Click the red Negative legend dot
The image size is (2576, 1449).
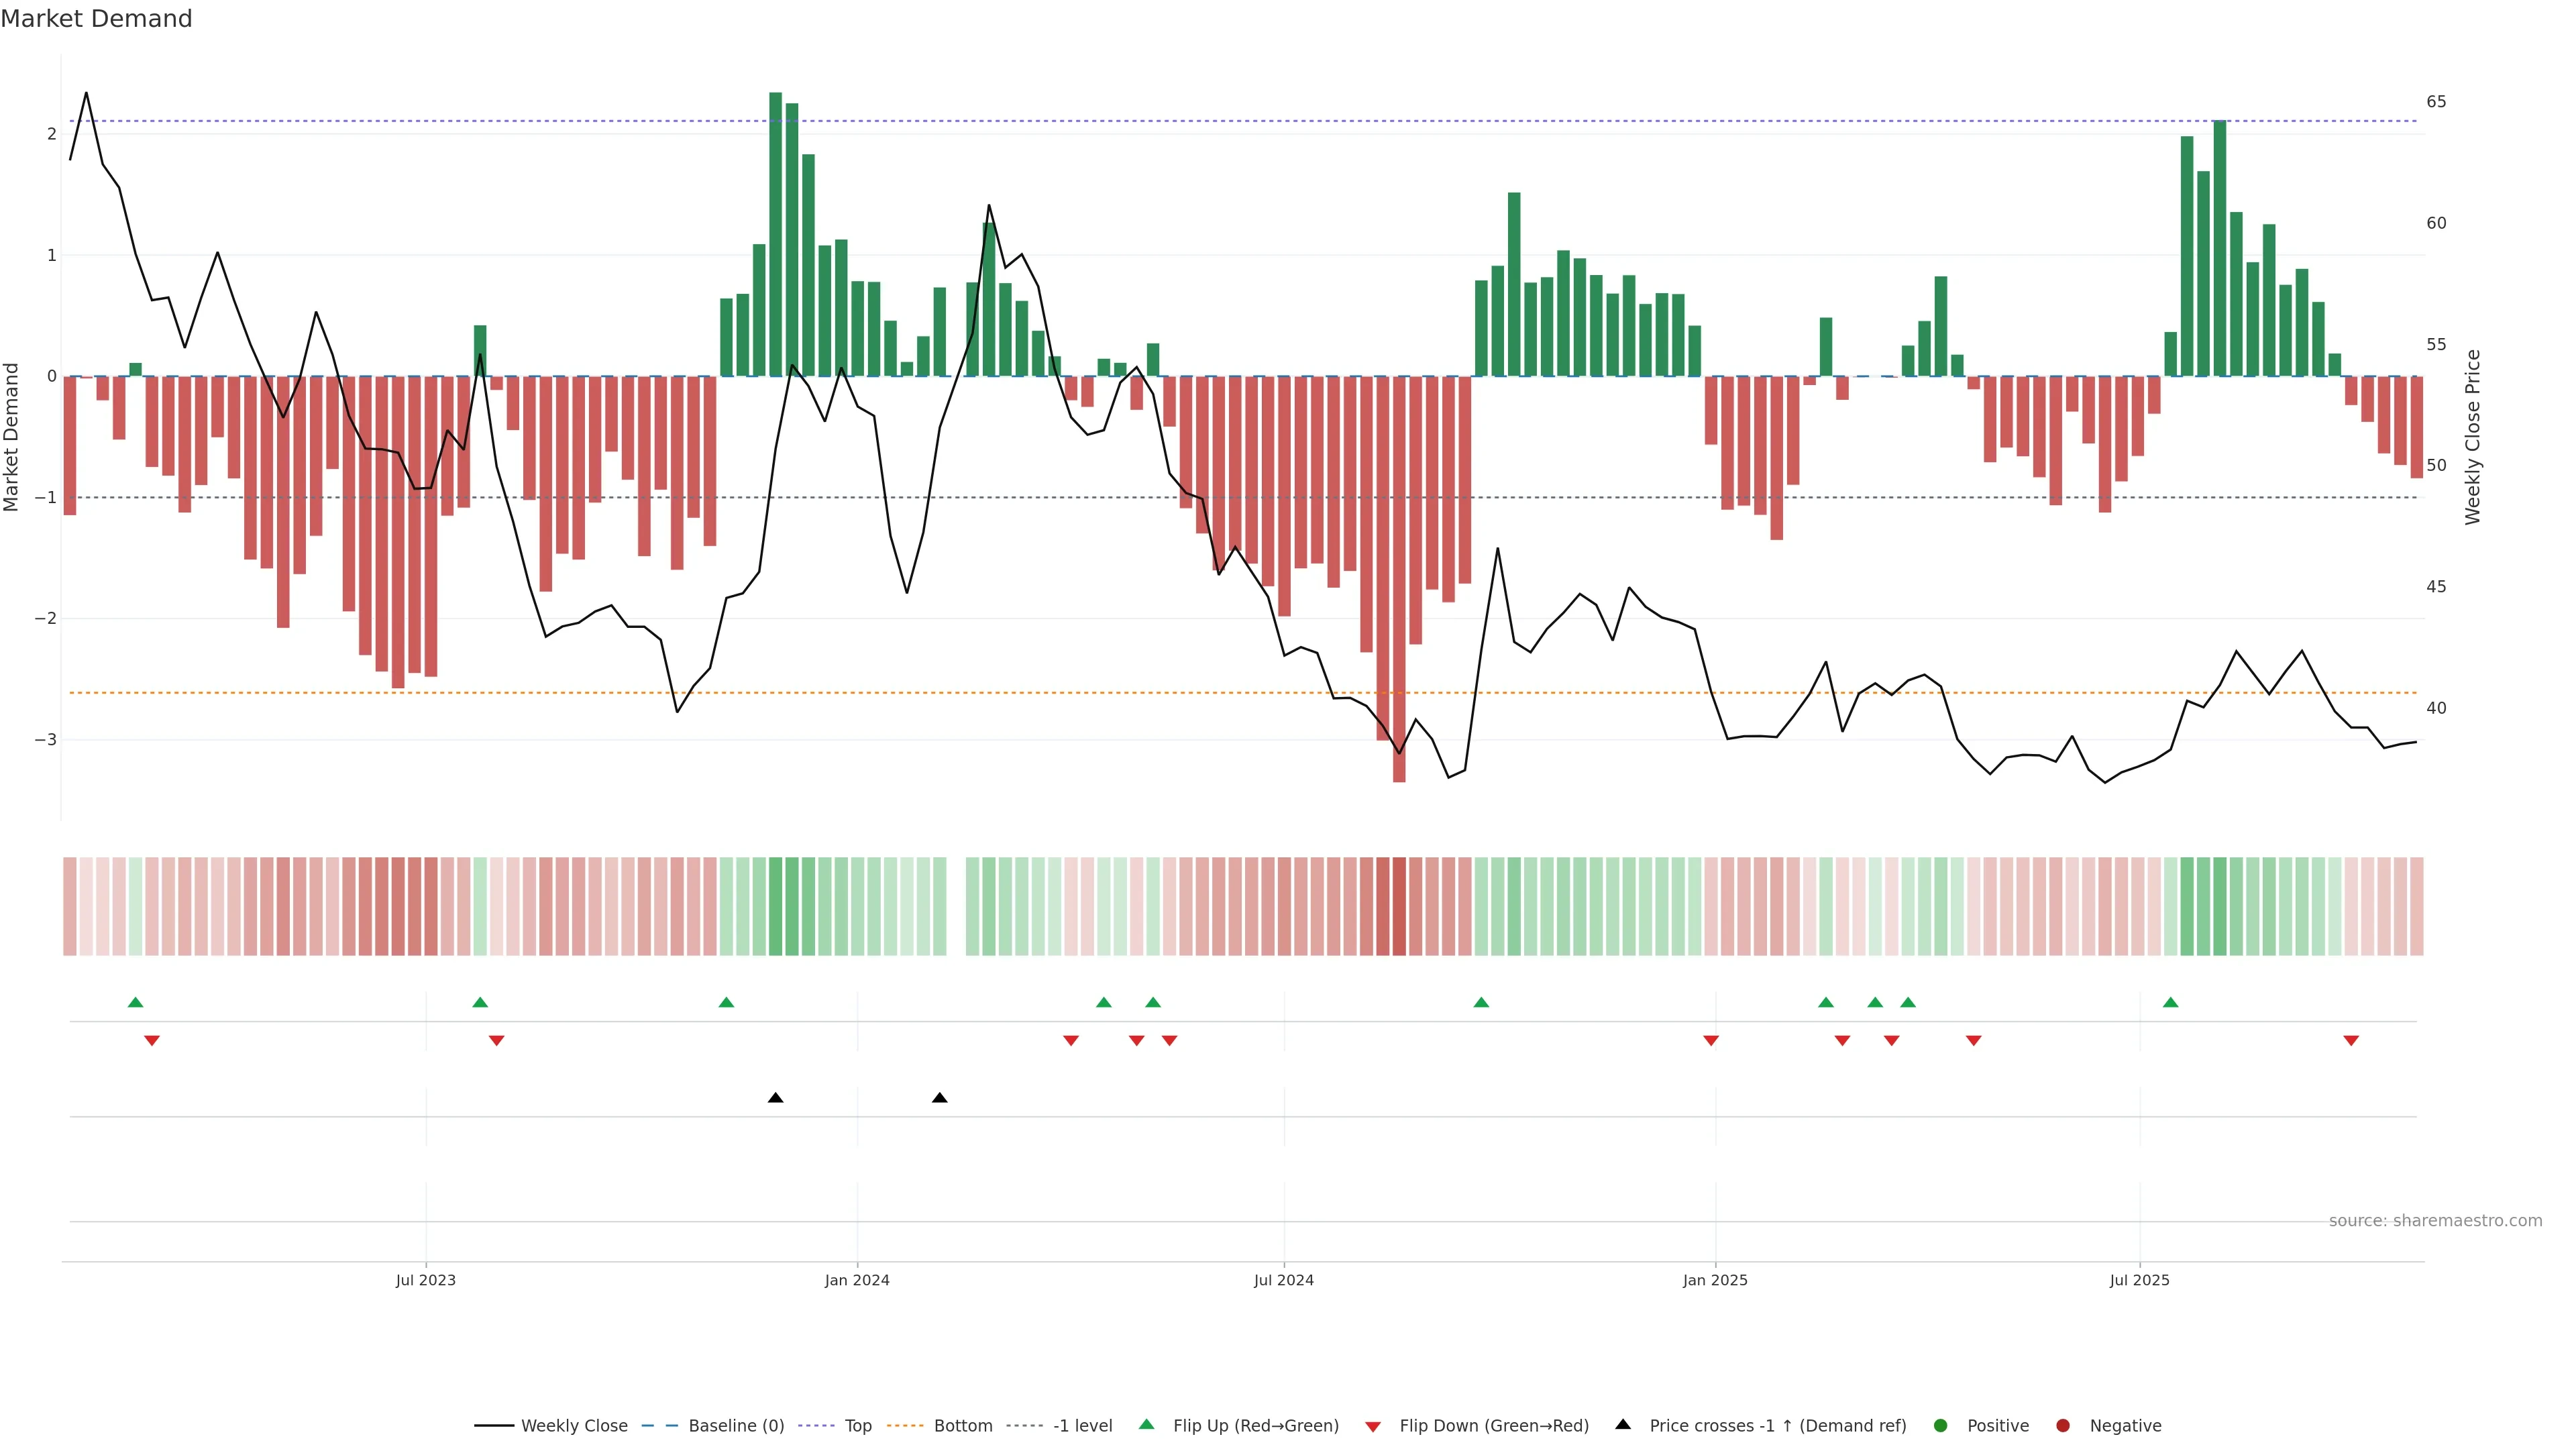click(2063, 1426)
